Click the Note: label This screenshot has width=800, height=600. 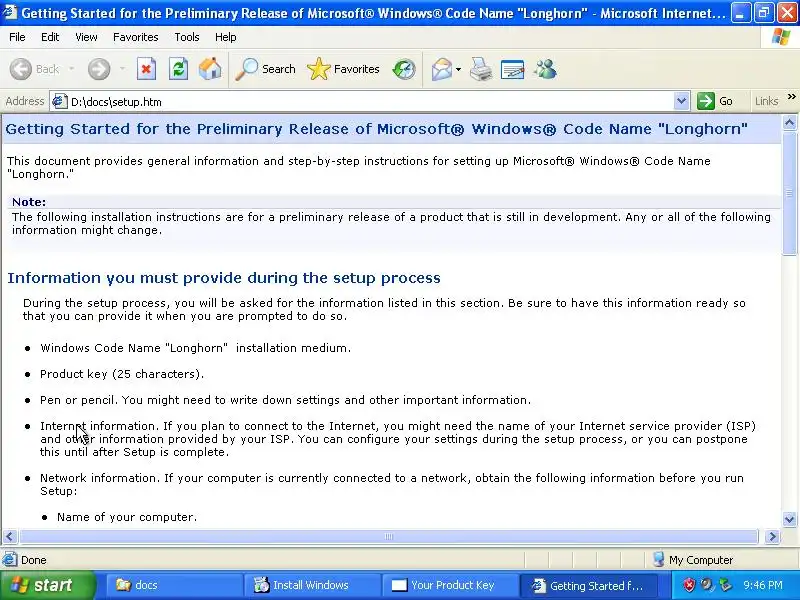click(x=29, y=202)
